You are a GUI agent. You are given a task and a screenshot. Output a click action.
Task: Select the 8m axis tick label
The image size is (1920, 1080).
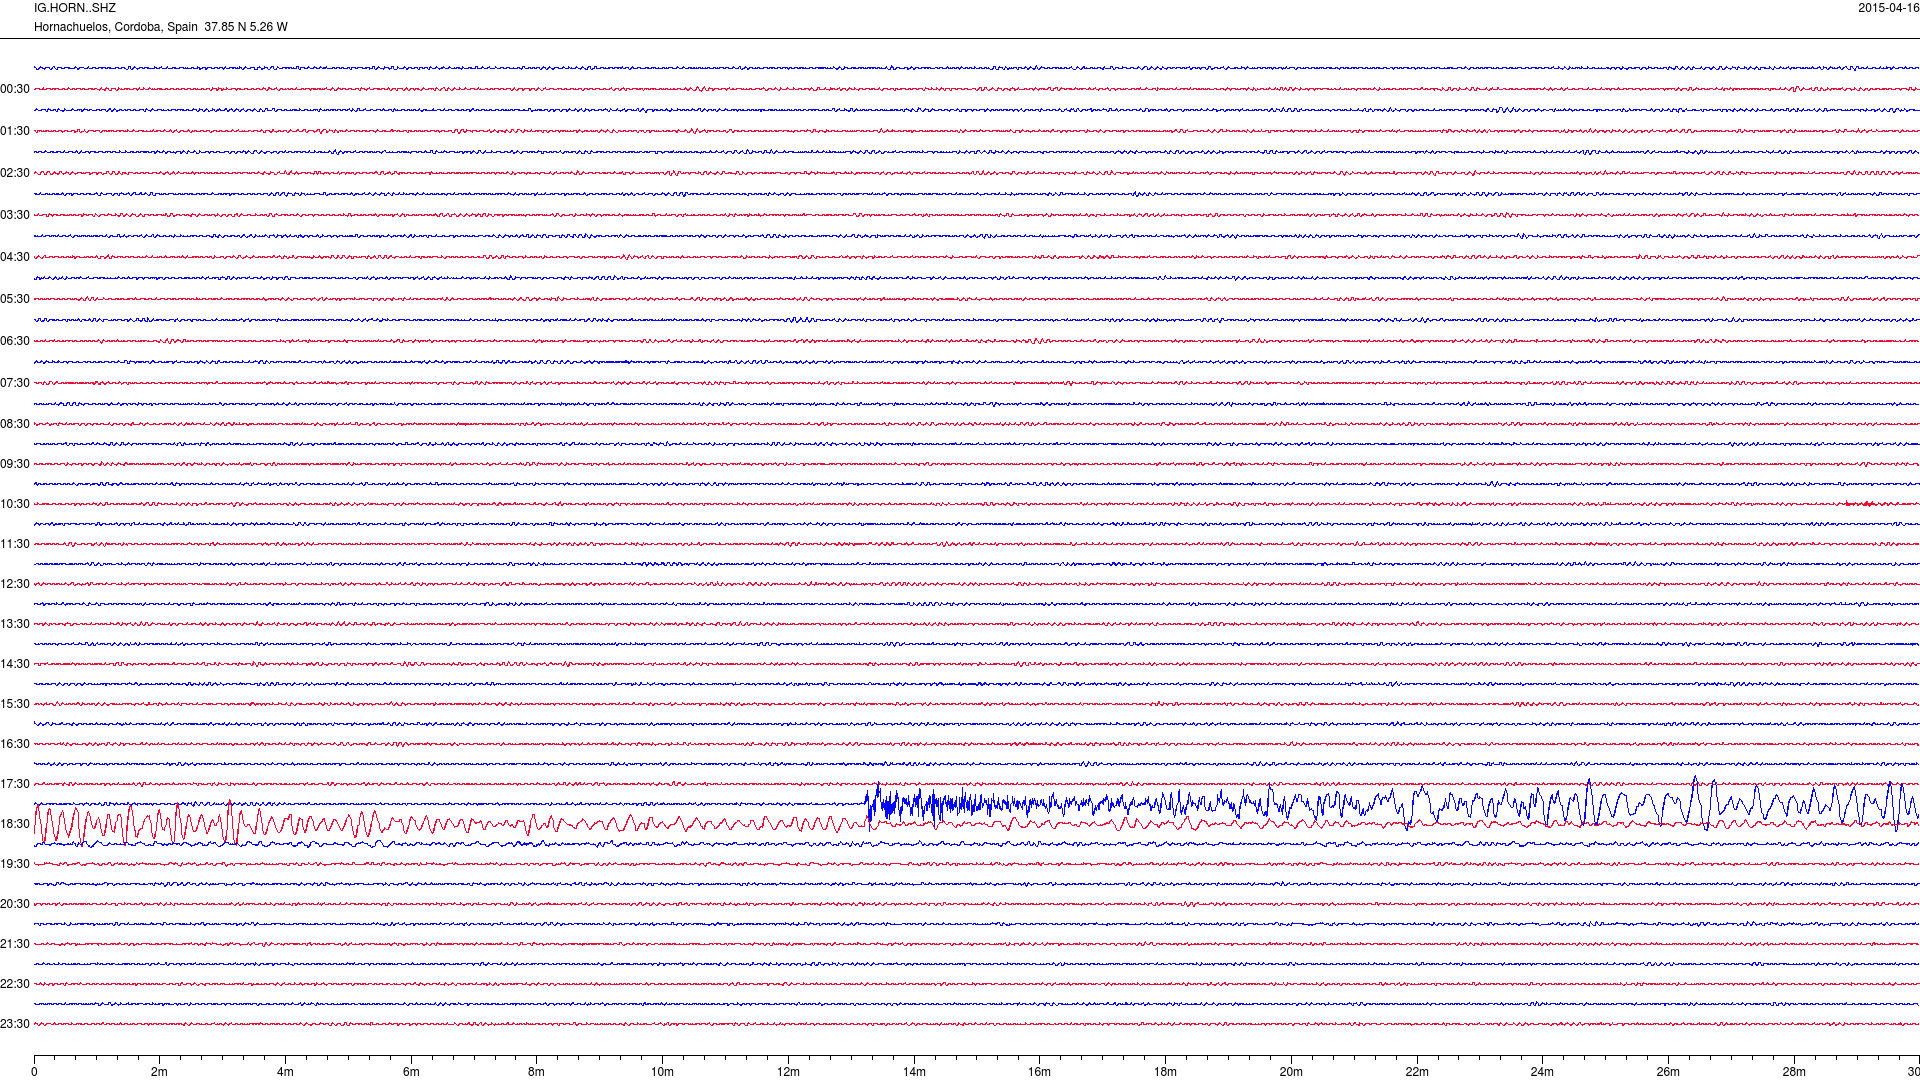(x=537, y=1072)
